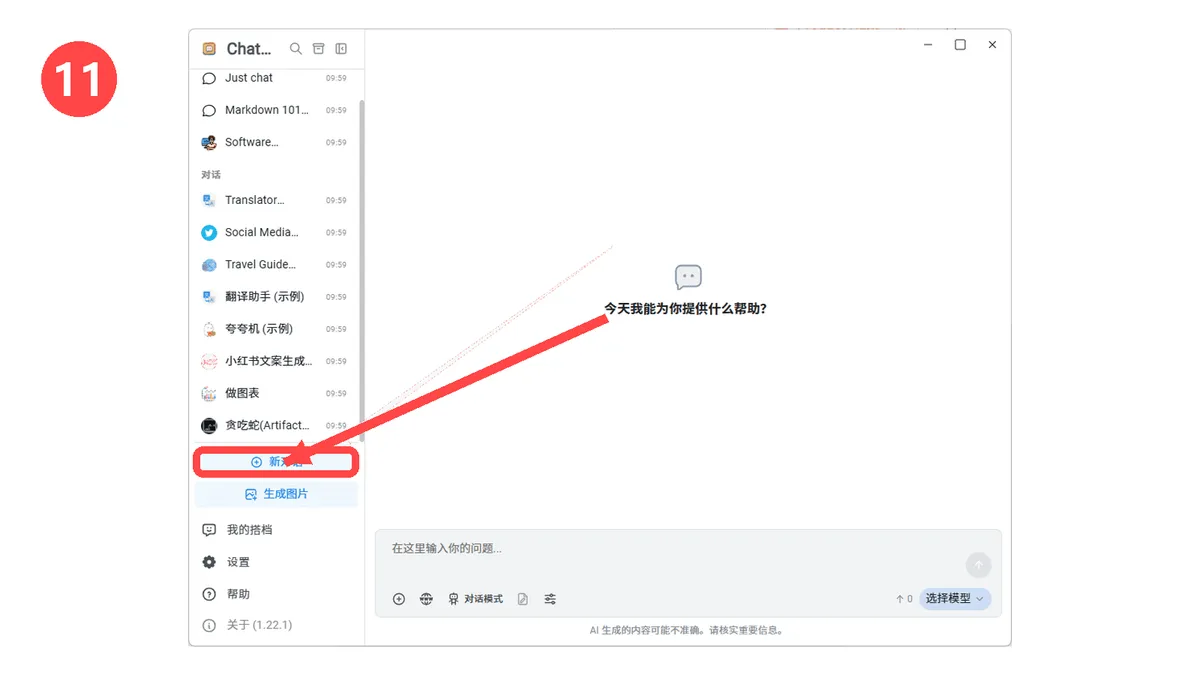
Task: Click the question mark icon beside 帮助
Action: (209, 594)
